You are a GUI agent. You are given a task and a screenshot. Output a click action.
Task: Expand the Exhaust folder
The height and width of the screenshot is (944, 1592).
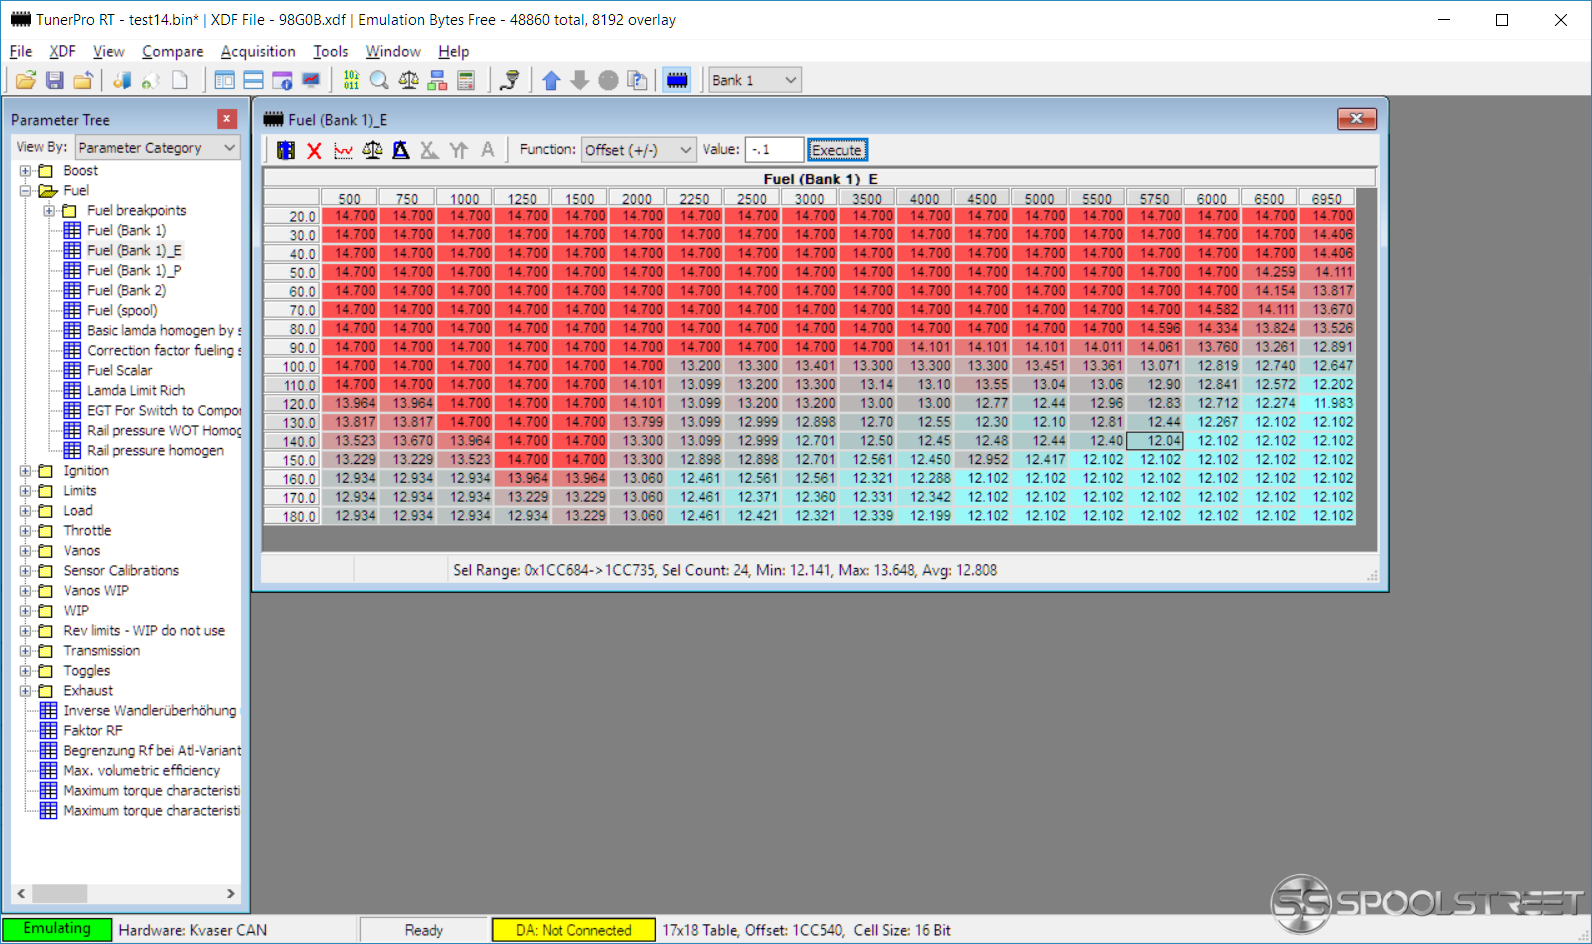click(x=26, y=691)
